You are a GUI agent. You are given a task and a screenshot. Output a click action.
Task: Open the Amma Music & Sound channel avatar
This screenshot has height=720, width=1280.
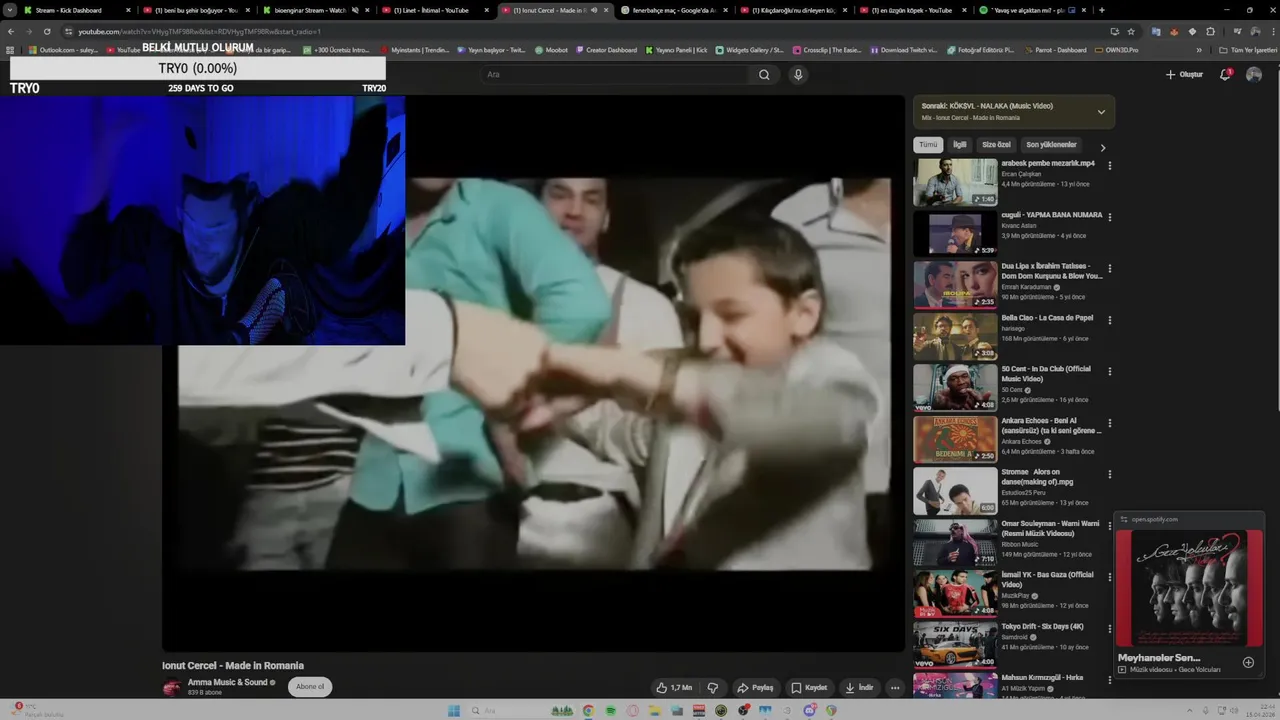[x=172, y=688]
